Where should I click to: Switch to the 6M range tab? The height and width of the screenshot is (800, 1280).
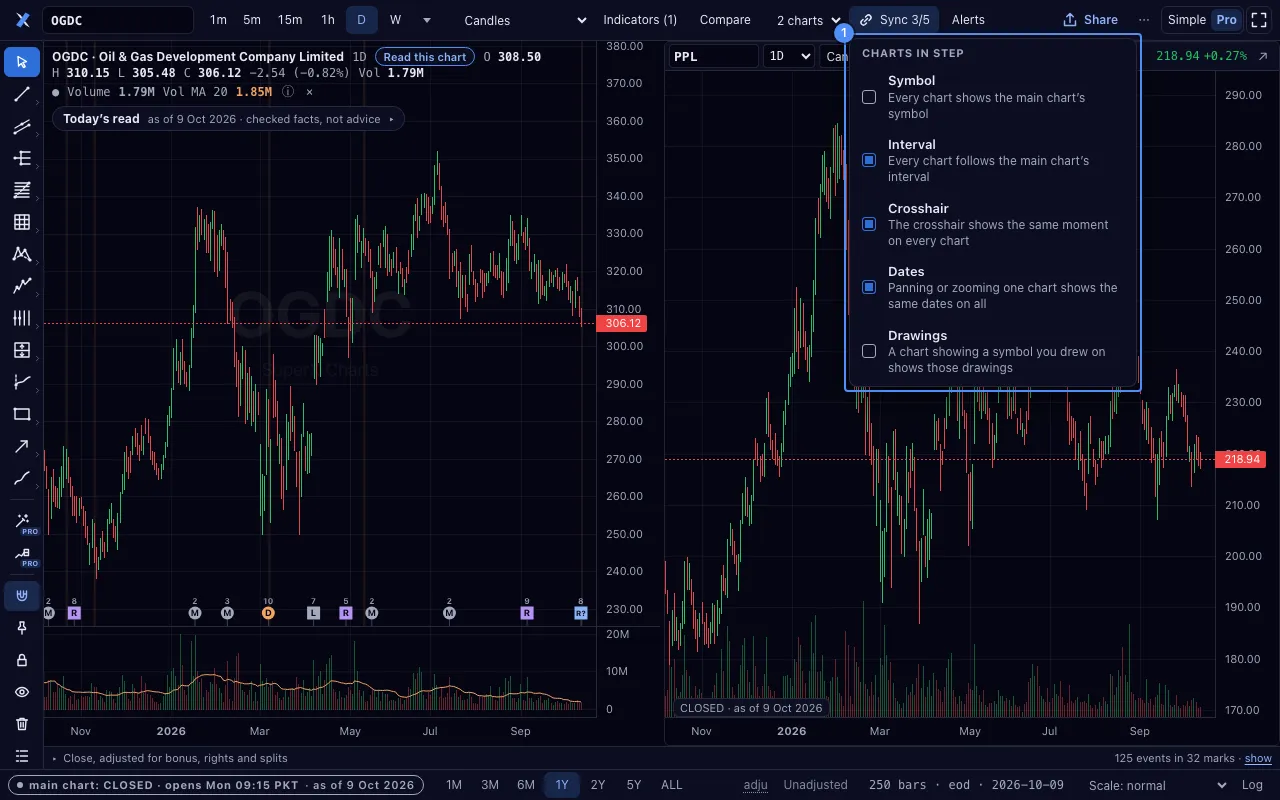tap(526, 785)
